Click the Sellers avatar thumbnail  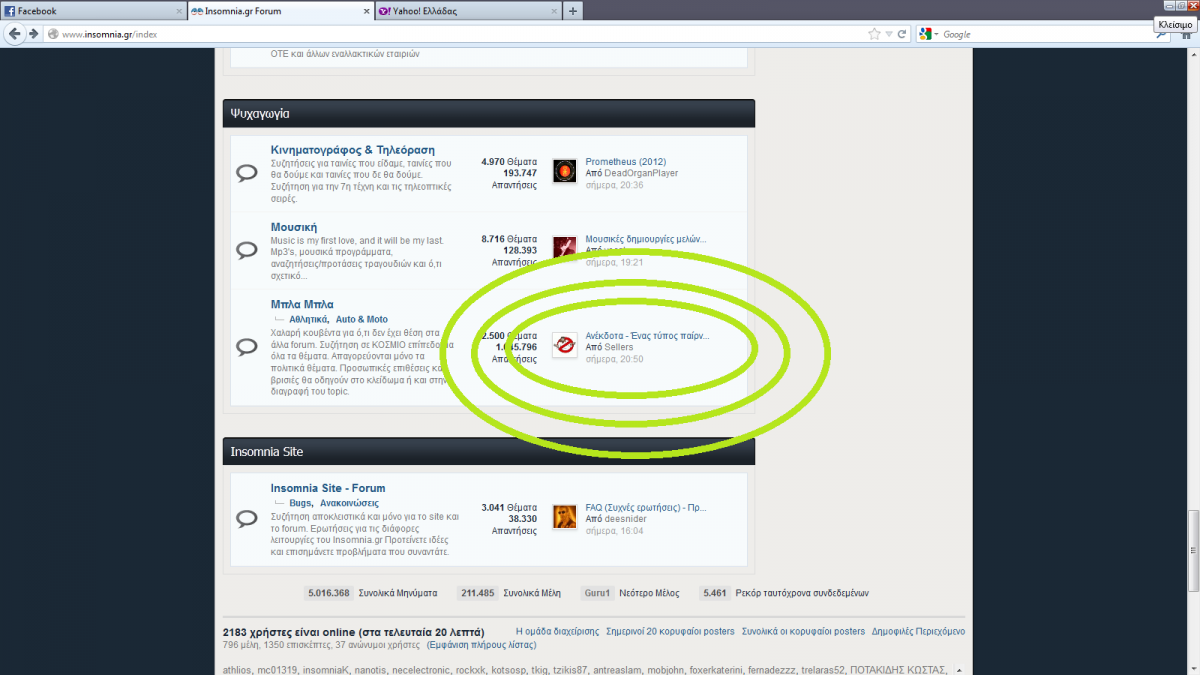(565, 346)
